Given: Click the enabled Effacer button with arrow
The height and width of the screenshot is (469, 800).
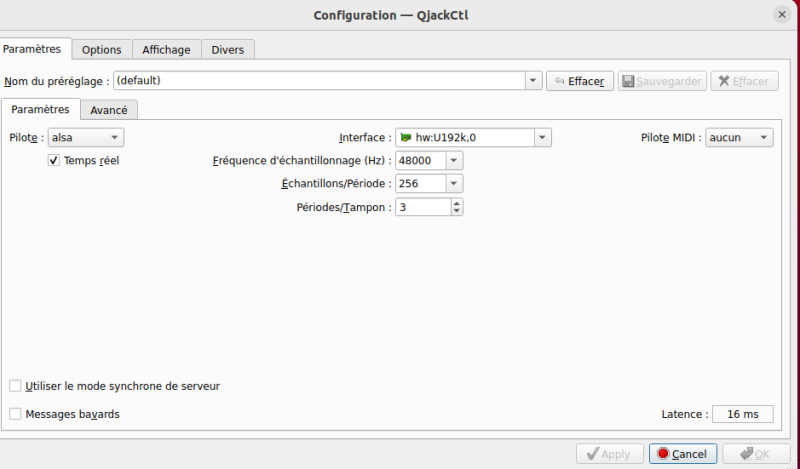Looking at the screenshot, I should point(580,81).
